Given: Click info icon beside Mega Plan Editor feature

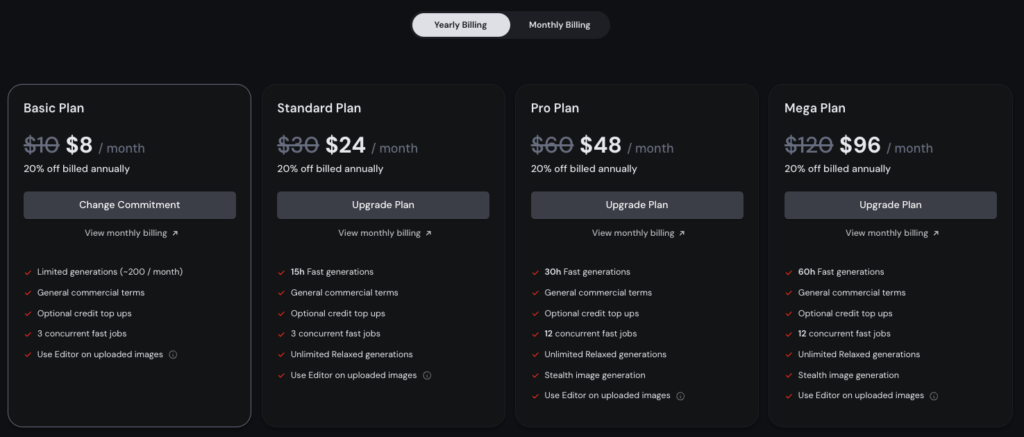Looking at the screenshot, I should [934, 396].
